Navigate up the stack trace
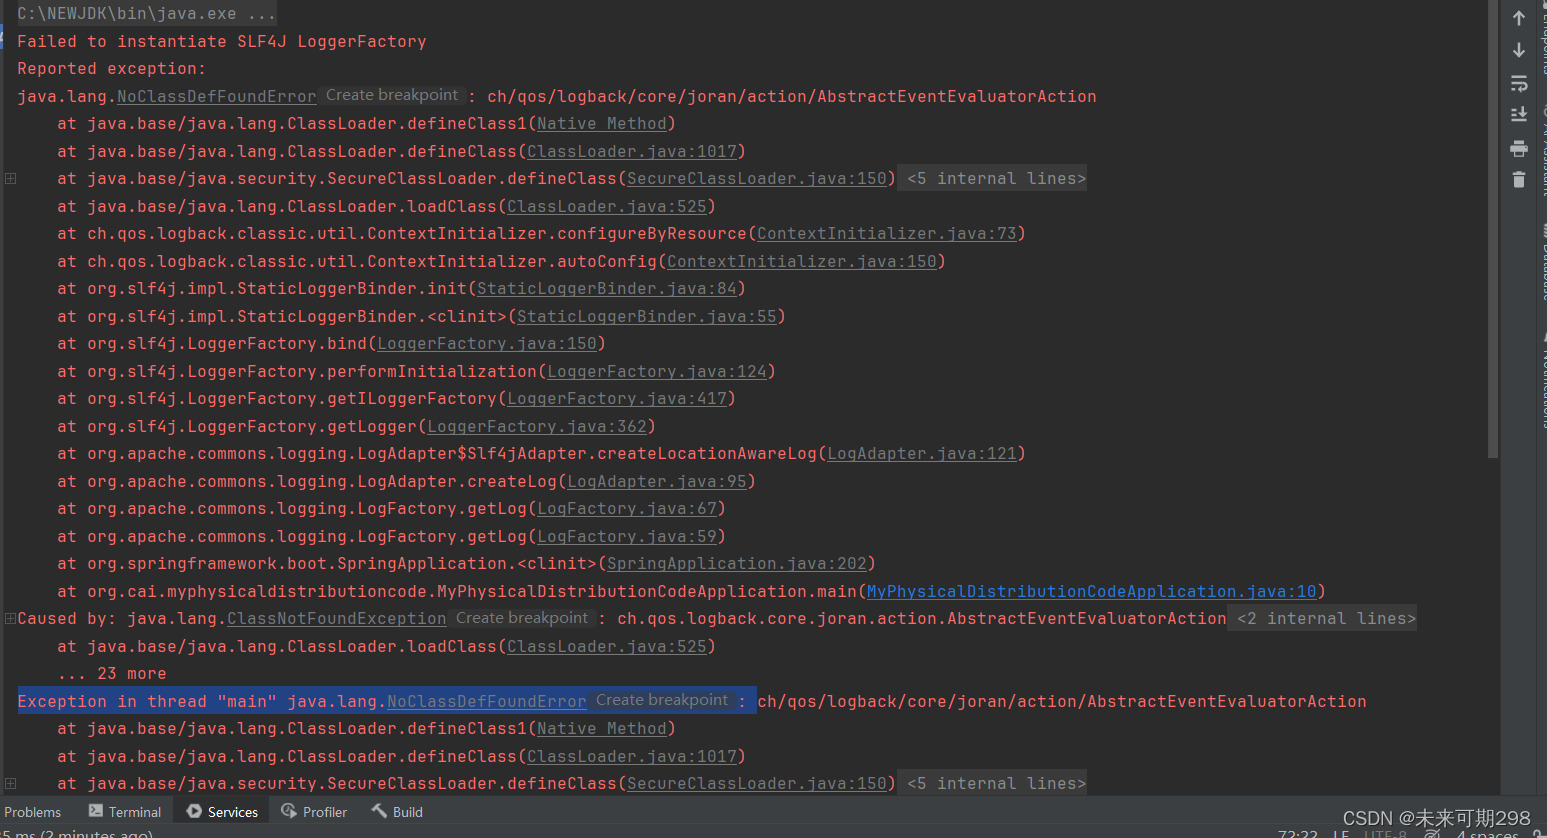The image size is (1547, 838). (x=1519, y=17)
